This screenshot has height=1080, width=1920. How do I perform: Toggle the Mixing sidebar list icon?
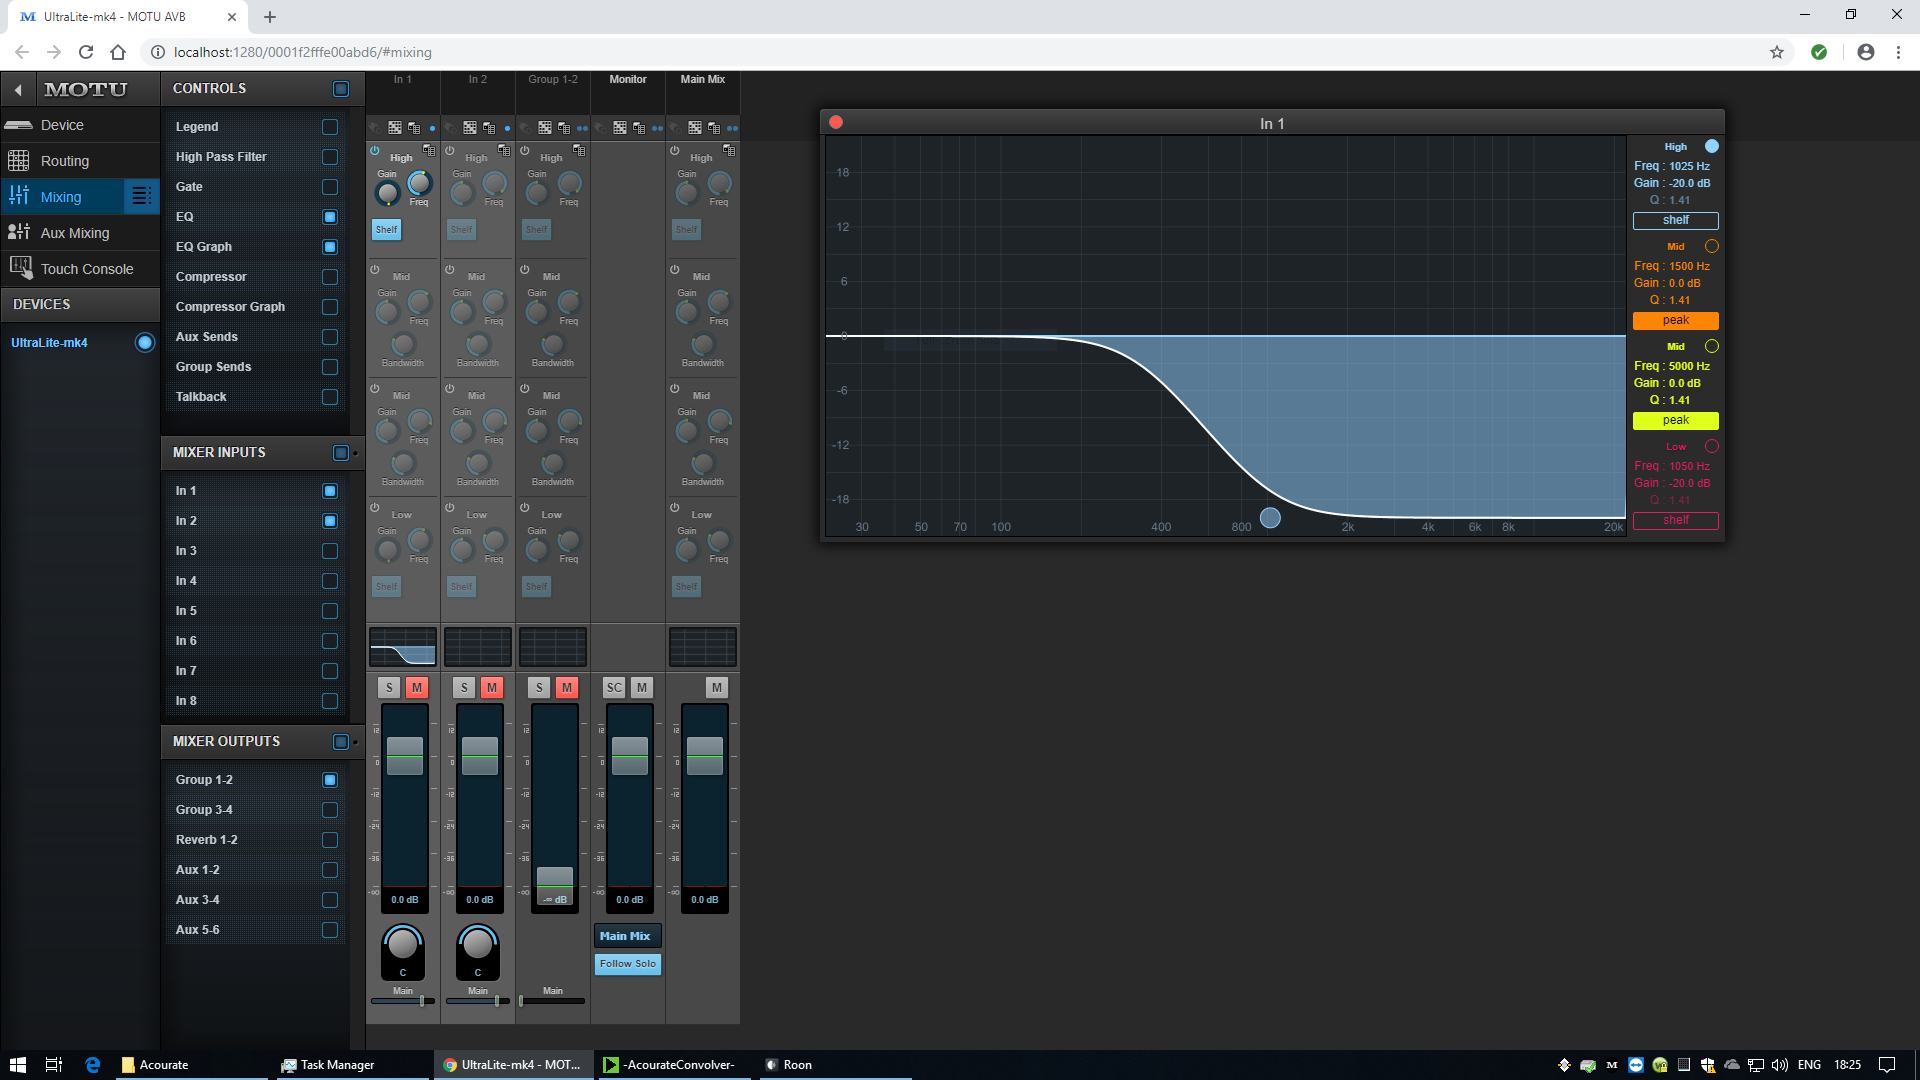[x=142, y=197]
